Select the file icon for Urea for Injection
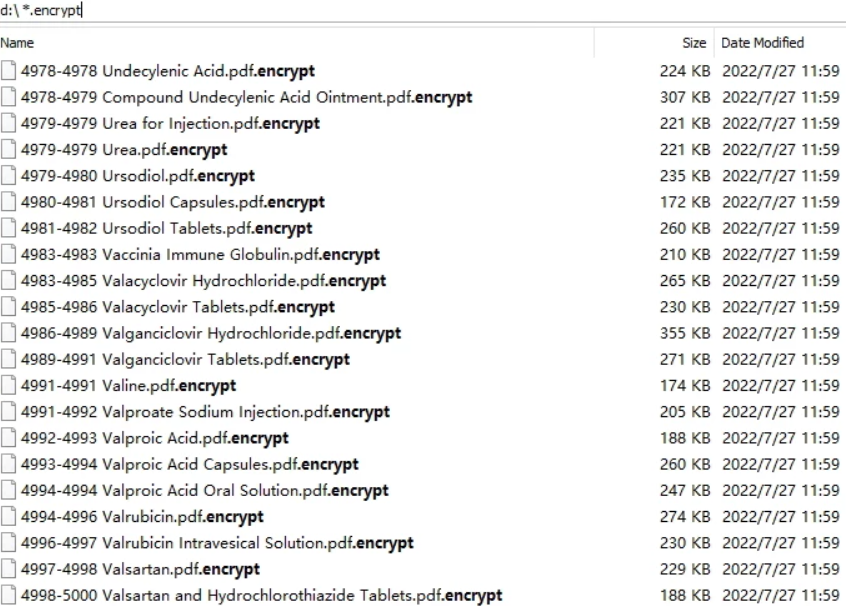Viewport: 846px width, 606px height. click(10, 123)
